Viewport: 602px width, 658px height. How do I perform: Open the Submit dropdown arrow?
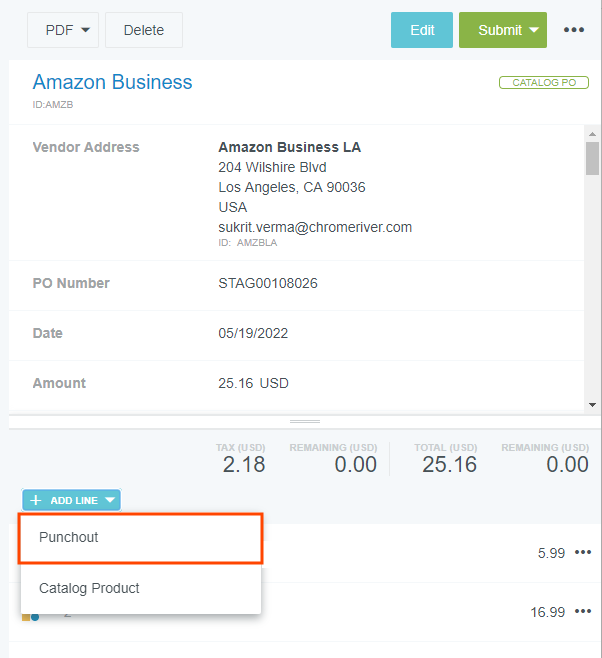click(x=535, y=30)
